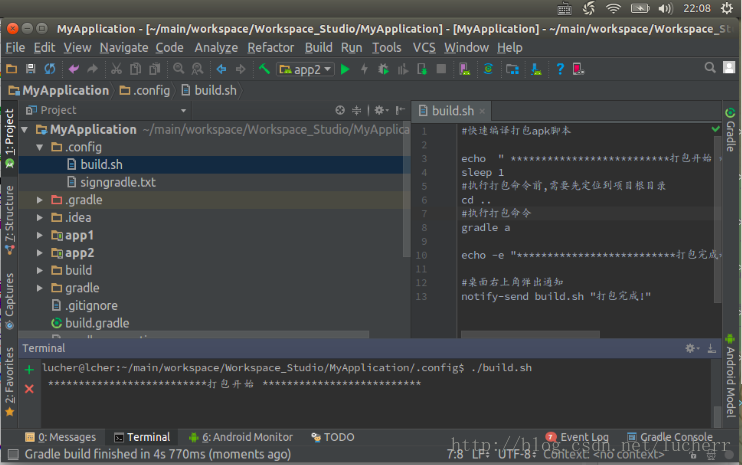Hide the Project panel with side arrow icon
This screenshot has height=465, width=742.
pos(400,110)
